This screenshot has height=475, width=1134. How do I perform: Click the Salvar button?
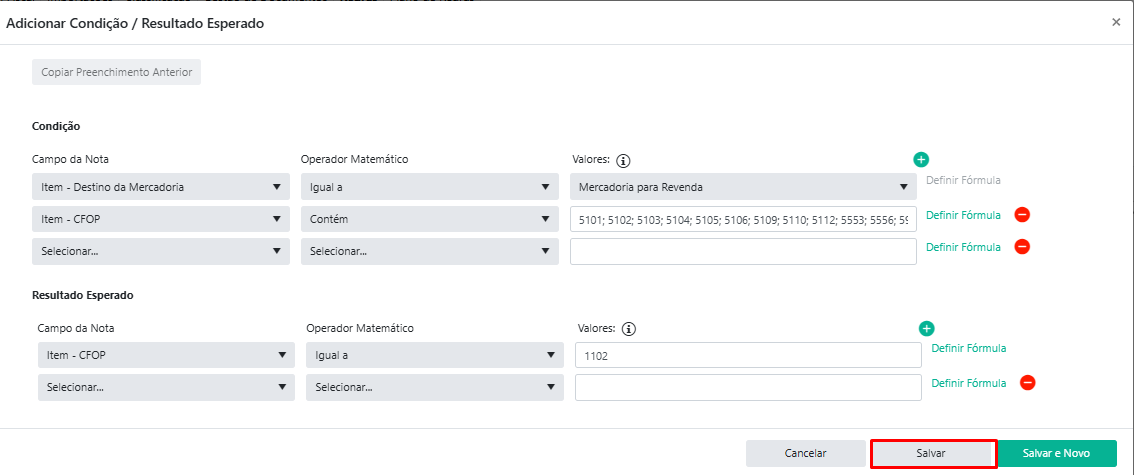[x=932, y=453]
